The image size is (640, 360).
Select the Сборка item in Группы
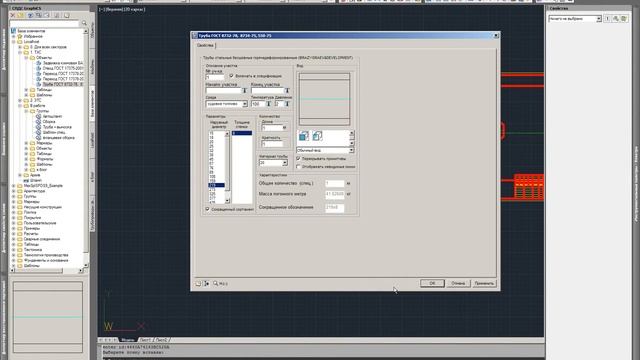point(49,122)
